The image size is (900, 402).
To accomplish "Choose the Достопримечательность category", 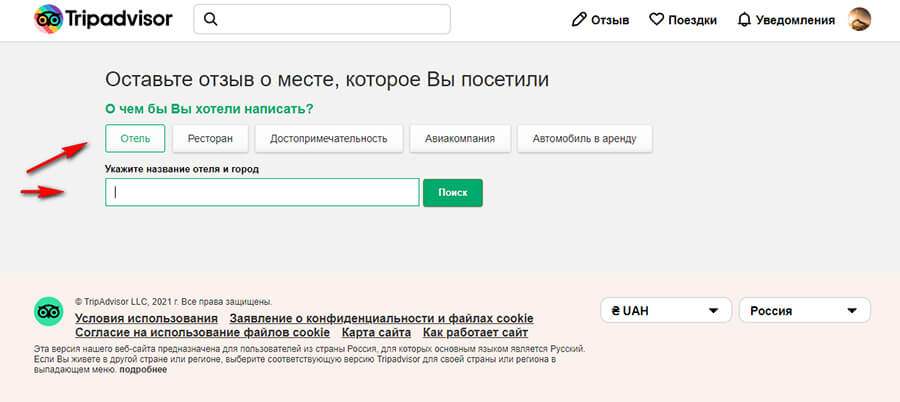I will point(328,138).
